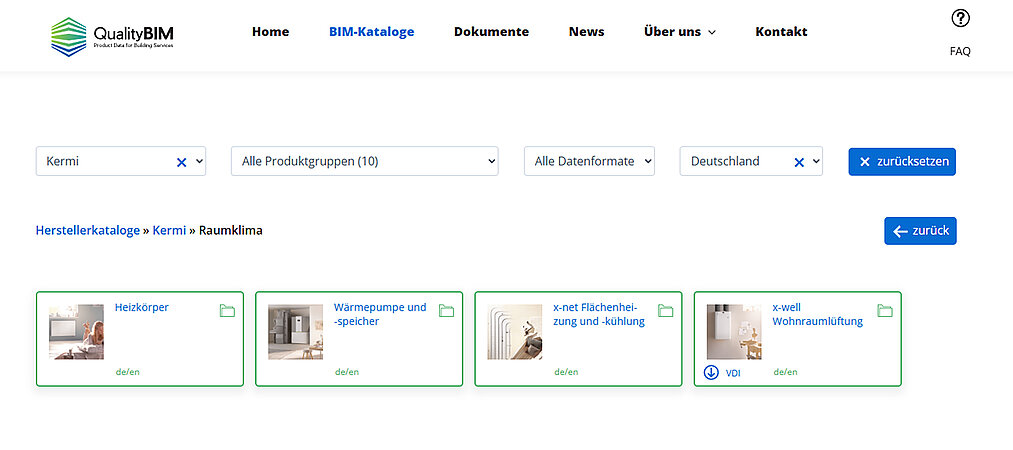This screenshot has height=450, width=1013.
Task: Click the QualityBIM logo
Action: 112,35
